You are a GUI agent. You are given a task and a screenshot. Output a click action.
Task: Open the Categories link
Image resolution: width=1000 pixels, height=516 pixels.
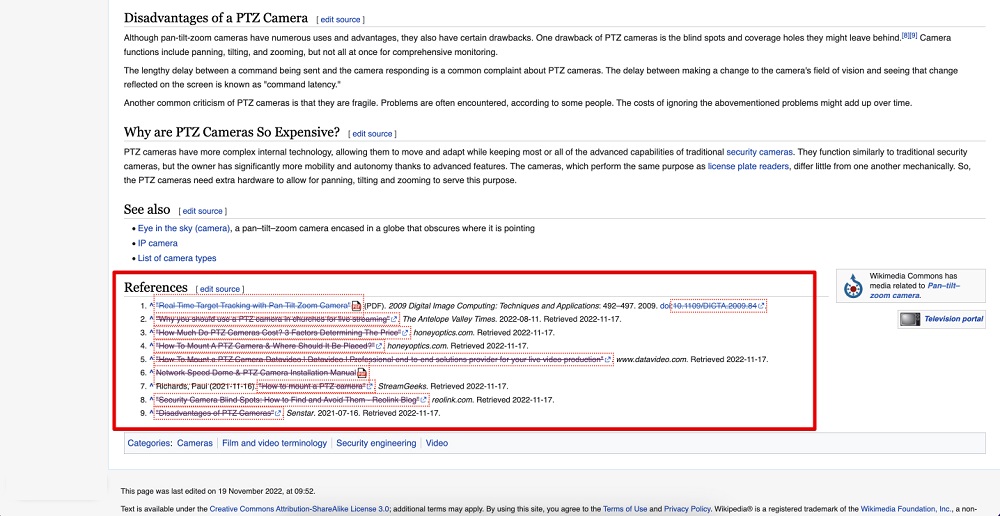149,443
